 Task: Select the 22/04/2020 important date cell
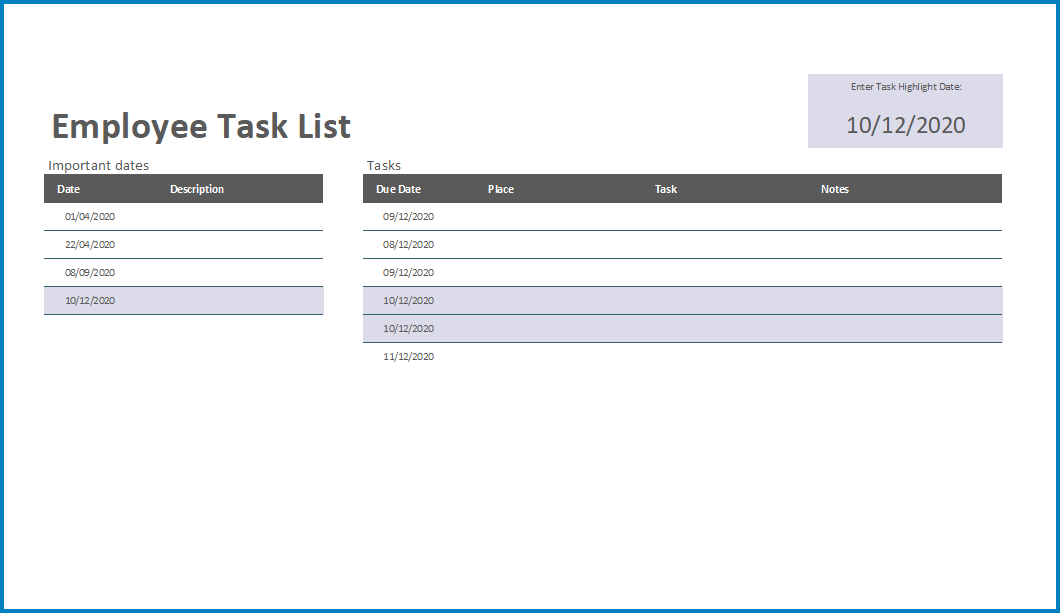(x=89, y=244)
